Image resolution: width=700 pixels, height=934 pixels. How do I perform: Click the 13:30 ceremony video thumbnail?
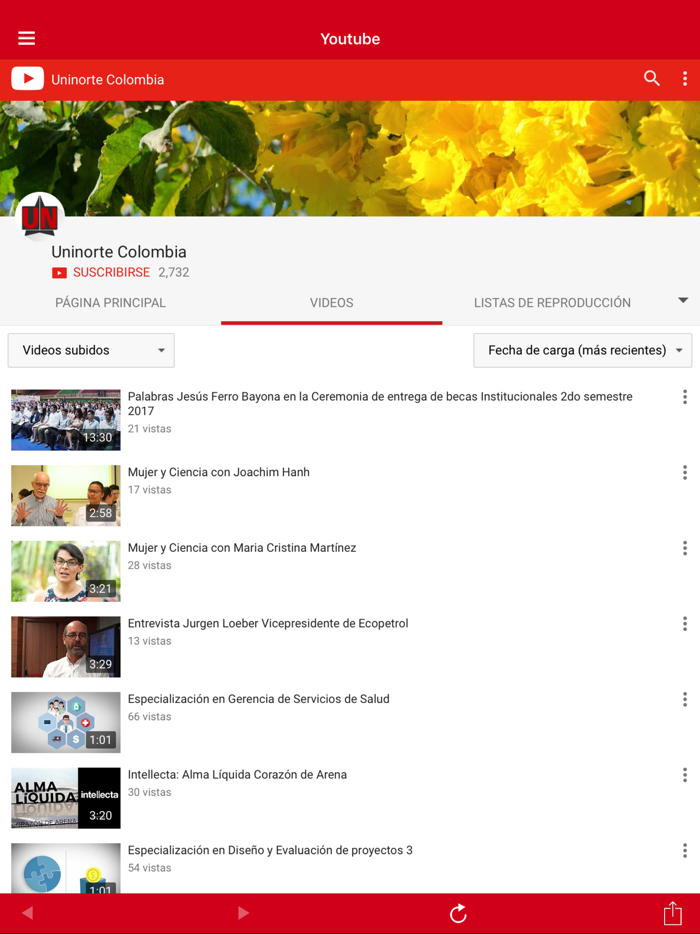(x=66, y=420)
